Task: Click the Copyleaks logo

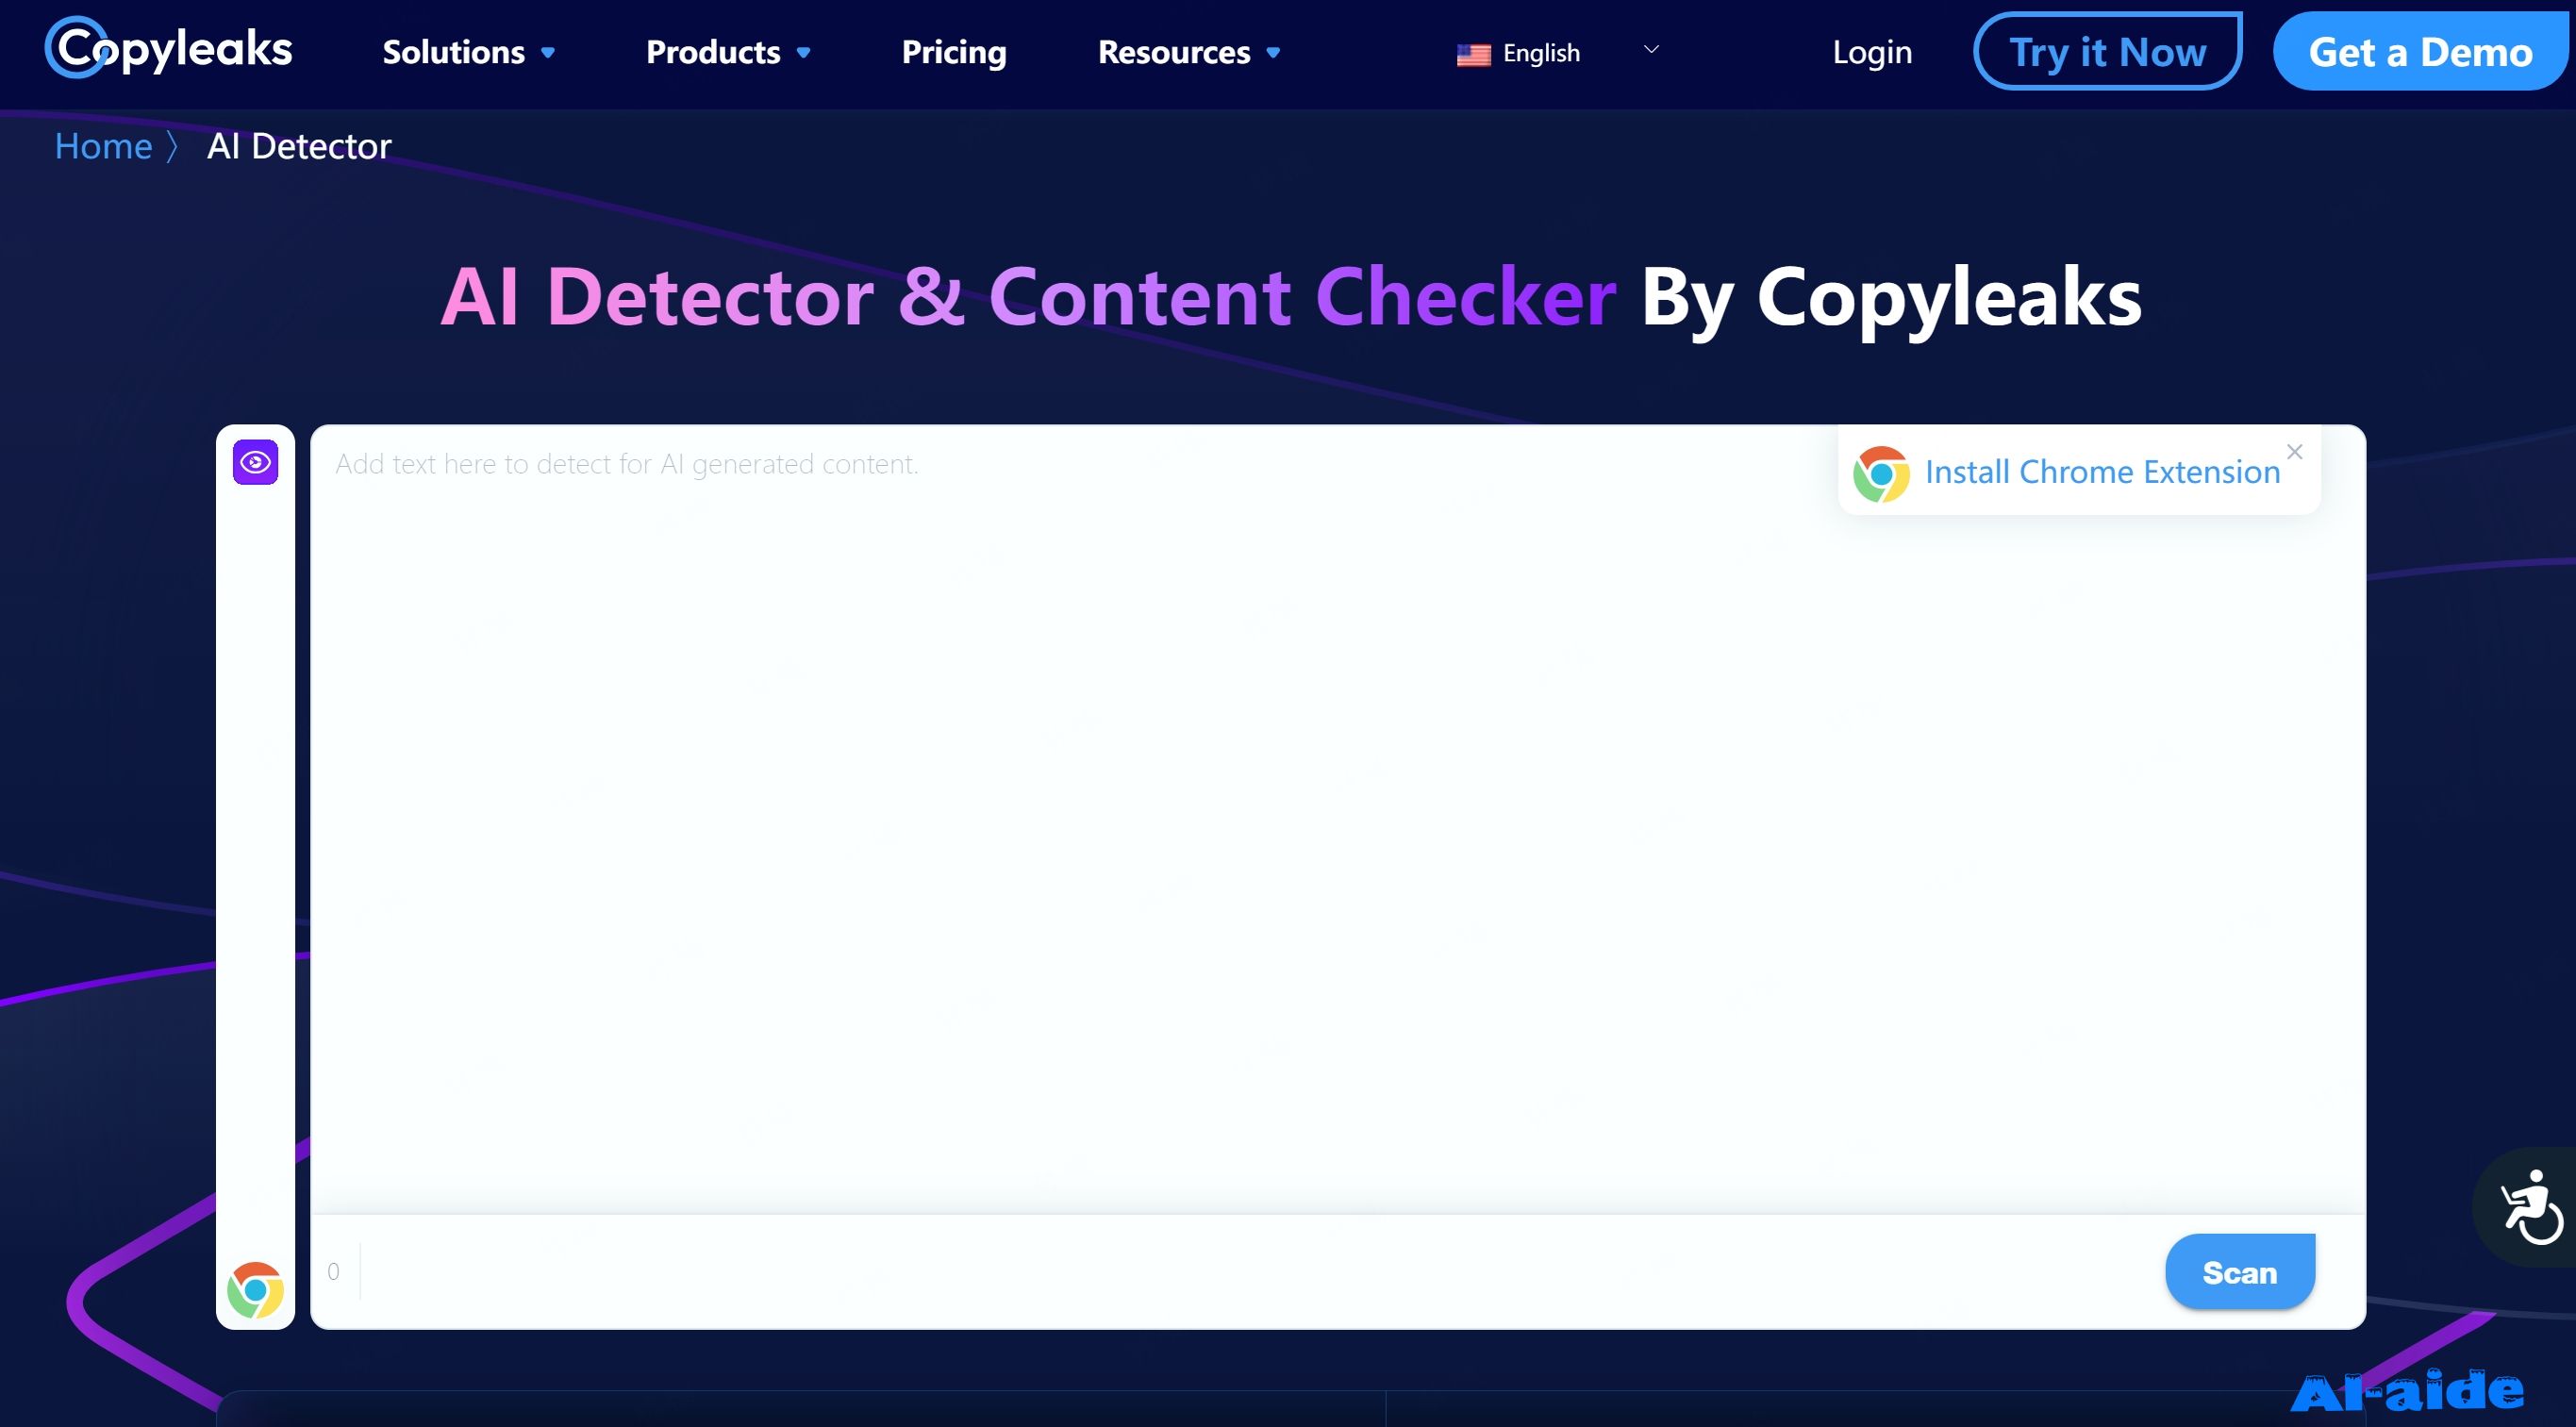Action: (x=168, y=47)
